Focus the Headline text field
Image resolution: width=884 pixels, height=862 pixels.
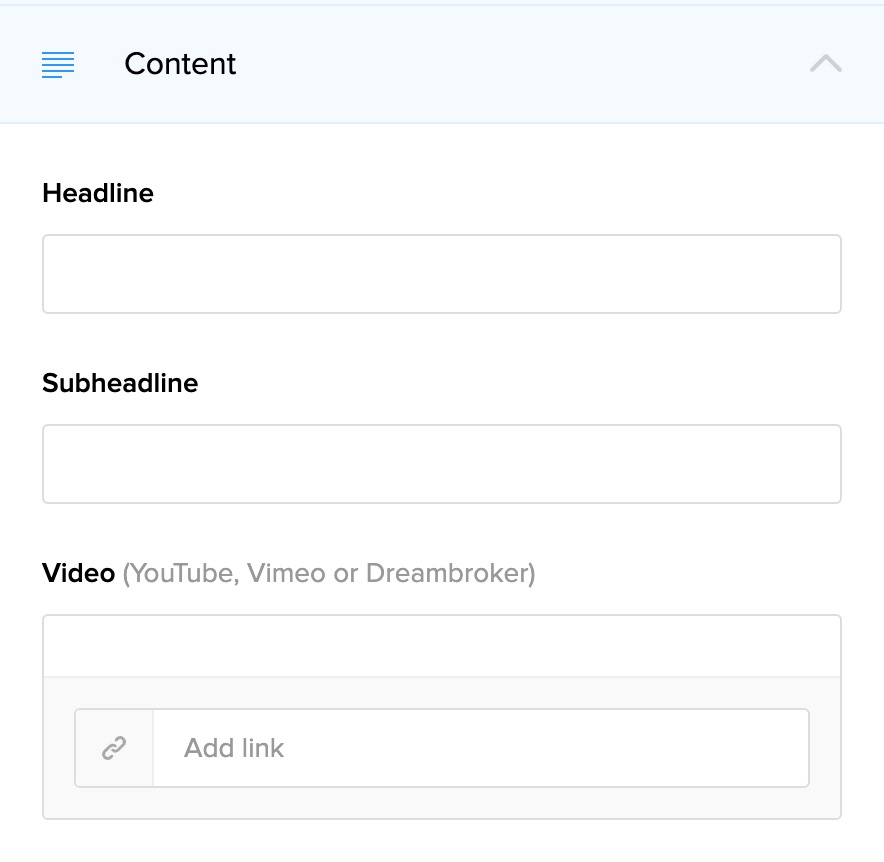(x=441, y=274)
